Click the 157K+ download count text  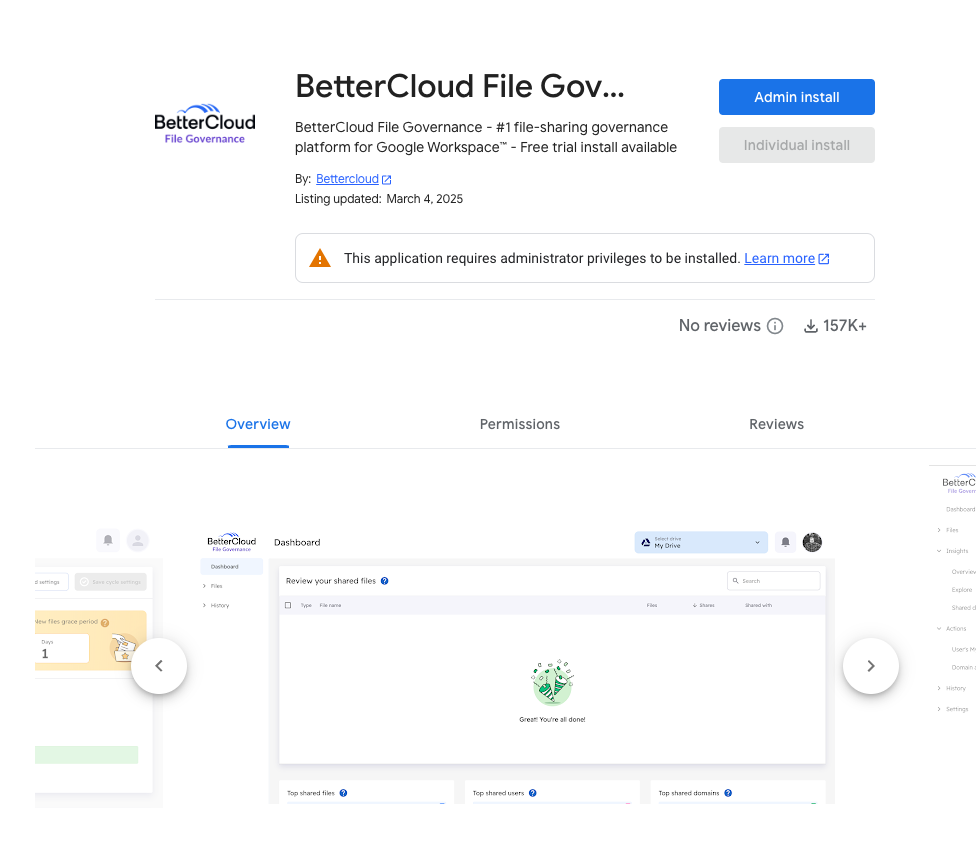845,326
